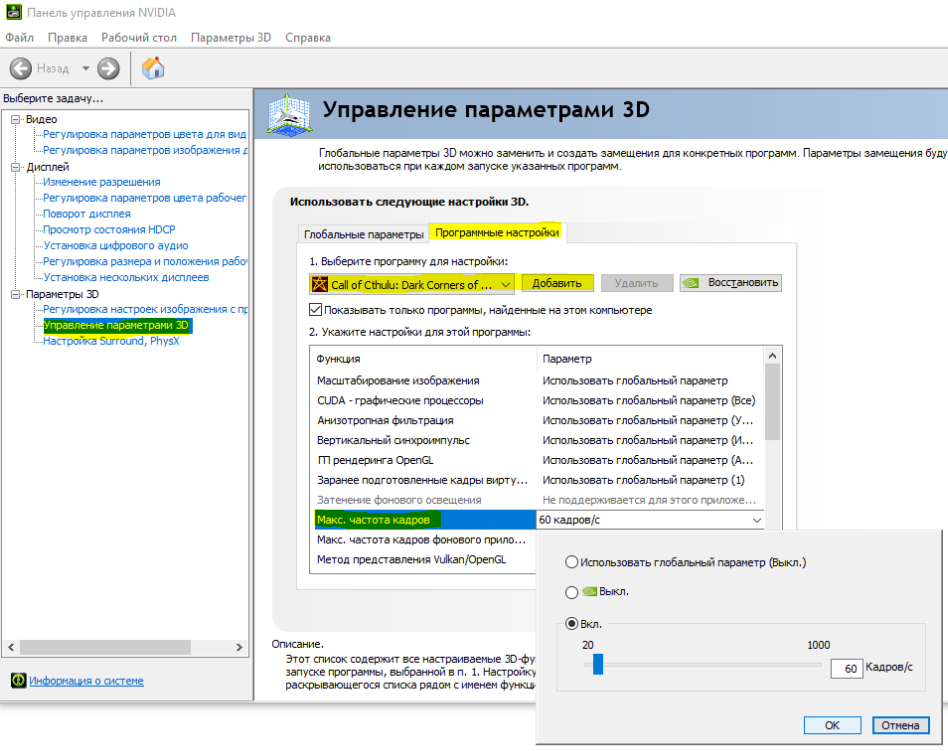Image resolution: width=948 pixels, height=751 pixels.
Task: Open Изменение разрешения task
Action: [102, 182]
